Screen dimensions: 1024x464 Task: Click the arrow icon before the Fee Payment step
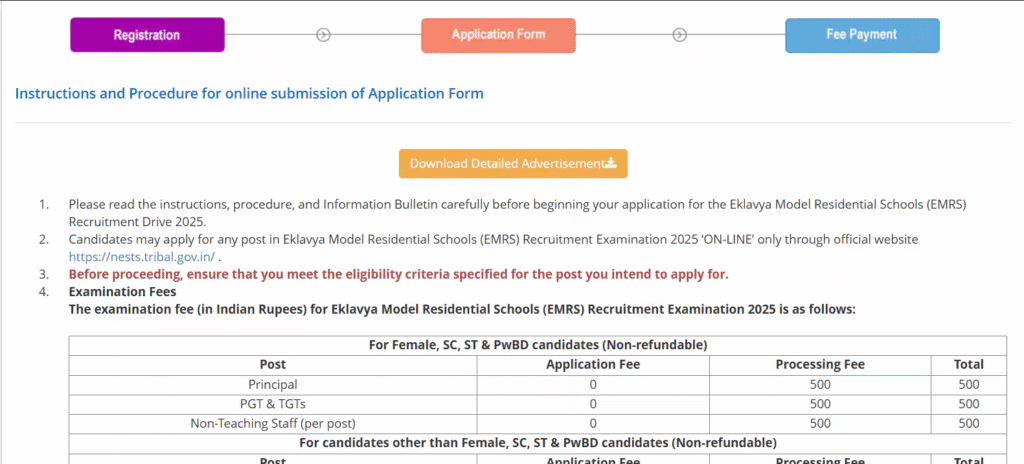680,35
